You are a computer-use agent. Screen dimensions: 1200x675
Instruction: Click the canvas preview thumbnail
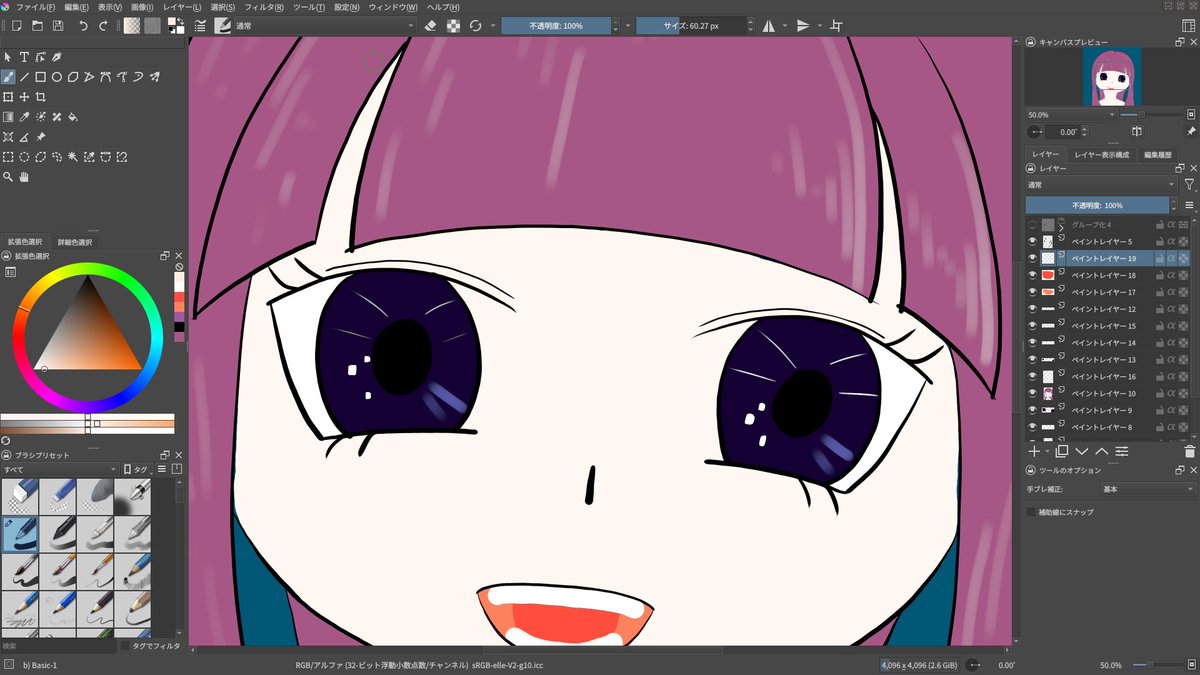pos(1110,78)
